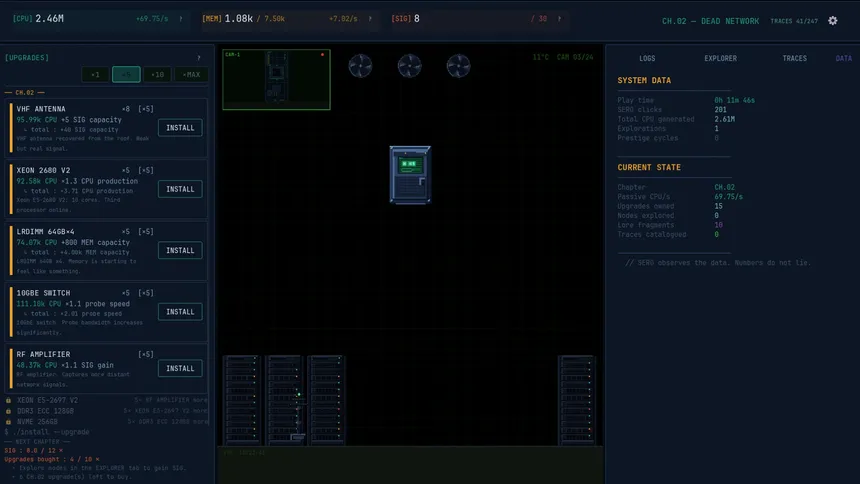The width and height of the screenshot is (860, 484).
Task: Click the LRDIMM 64GB×4 upgrade title
Action: [46, 232]
